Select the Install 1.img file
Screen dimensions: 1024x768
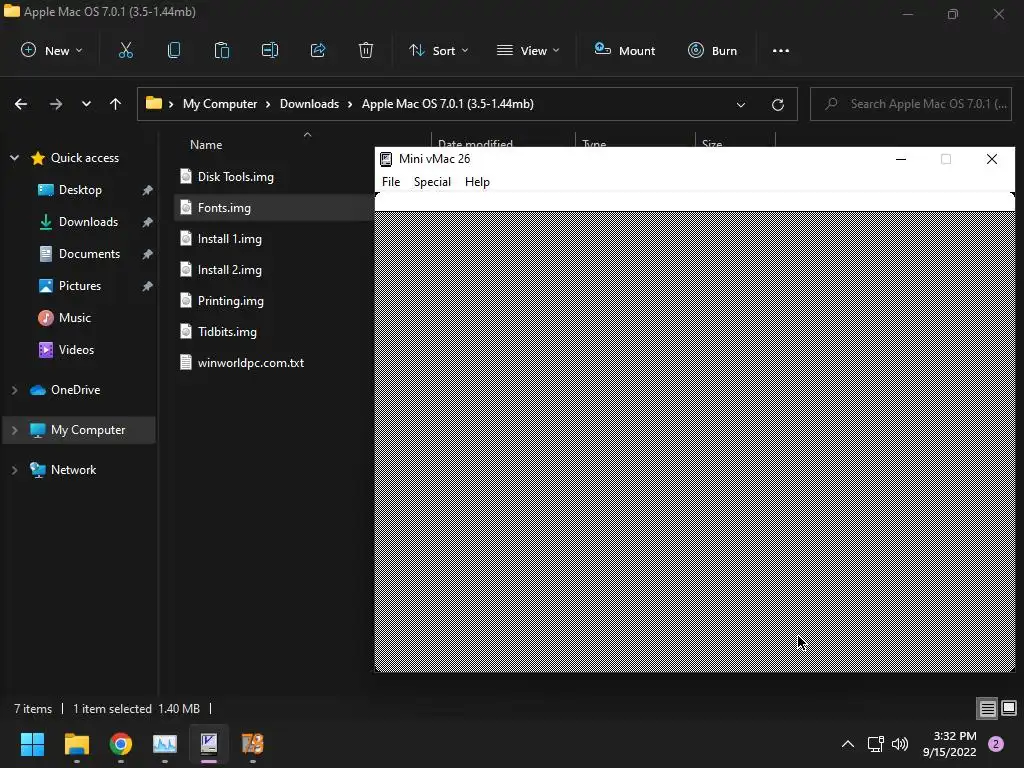[x=229, y=239]
